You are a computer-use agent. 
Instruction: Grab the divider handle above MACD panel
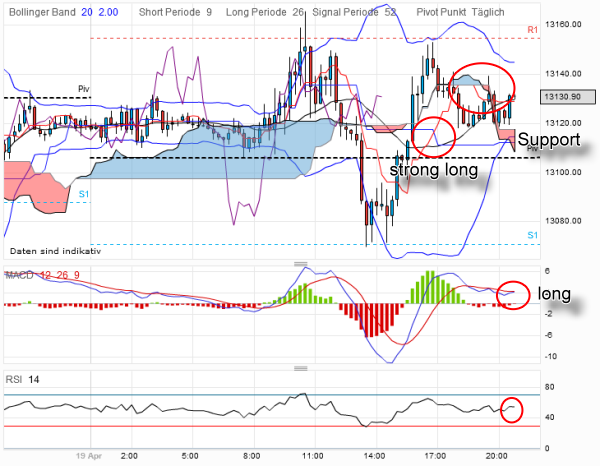click(301, 264)
